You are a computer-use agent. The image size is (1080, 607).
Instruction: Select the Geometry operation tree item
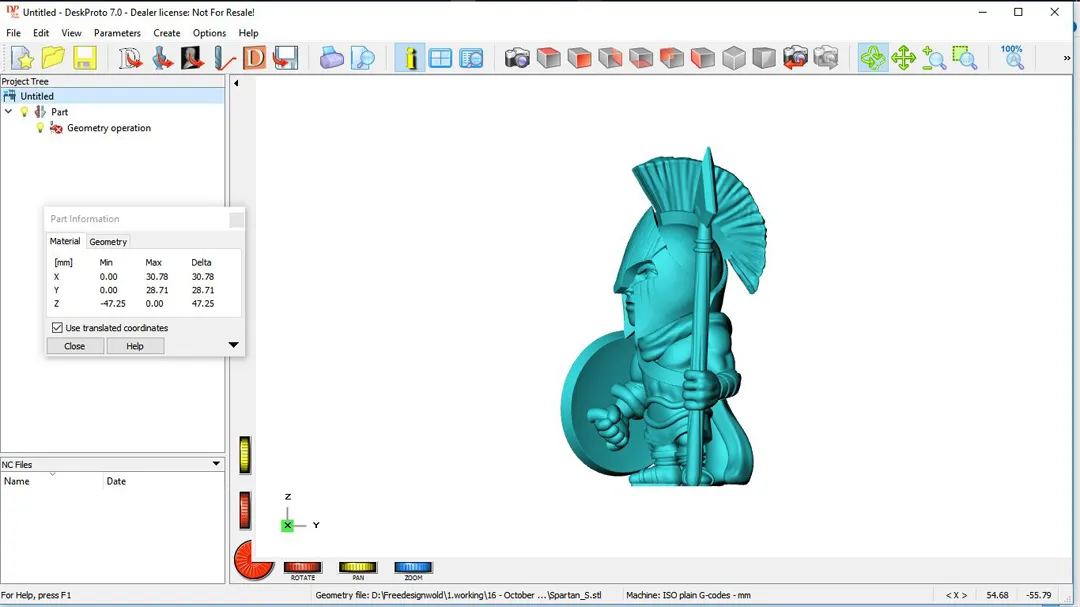tap(109, 128)
